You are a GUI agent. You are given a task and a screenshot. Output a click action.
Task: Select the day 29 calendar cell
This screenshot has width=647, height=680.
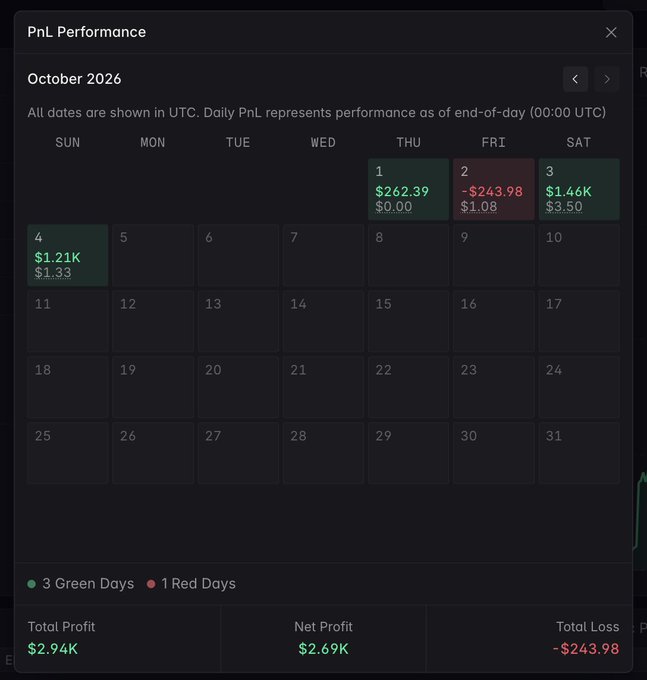pyautogui.click(x=408, y=453)
